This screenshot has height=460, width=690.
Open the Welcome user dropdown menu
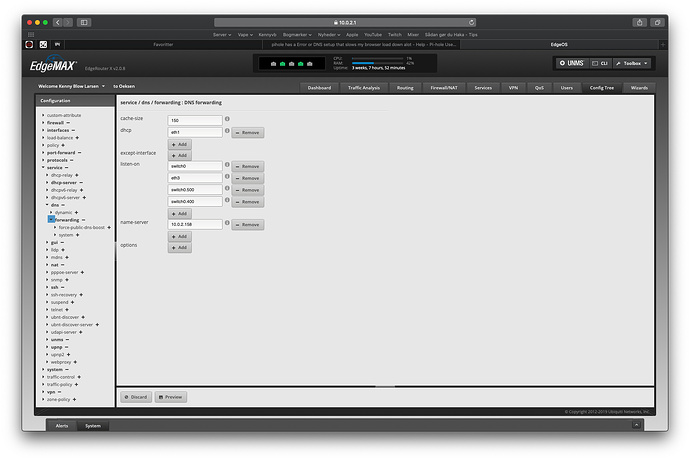[x=70, y=87]
